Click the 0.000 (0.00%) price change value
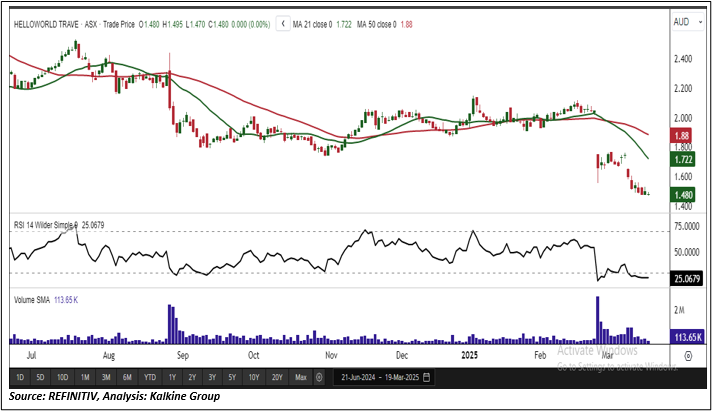Image resolution: width=712 pixels, height=411 pixels. coord(251,25)
